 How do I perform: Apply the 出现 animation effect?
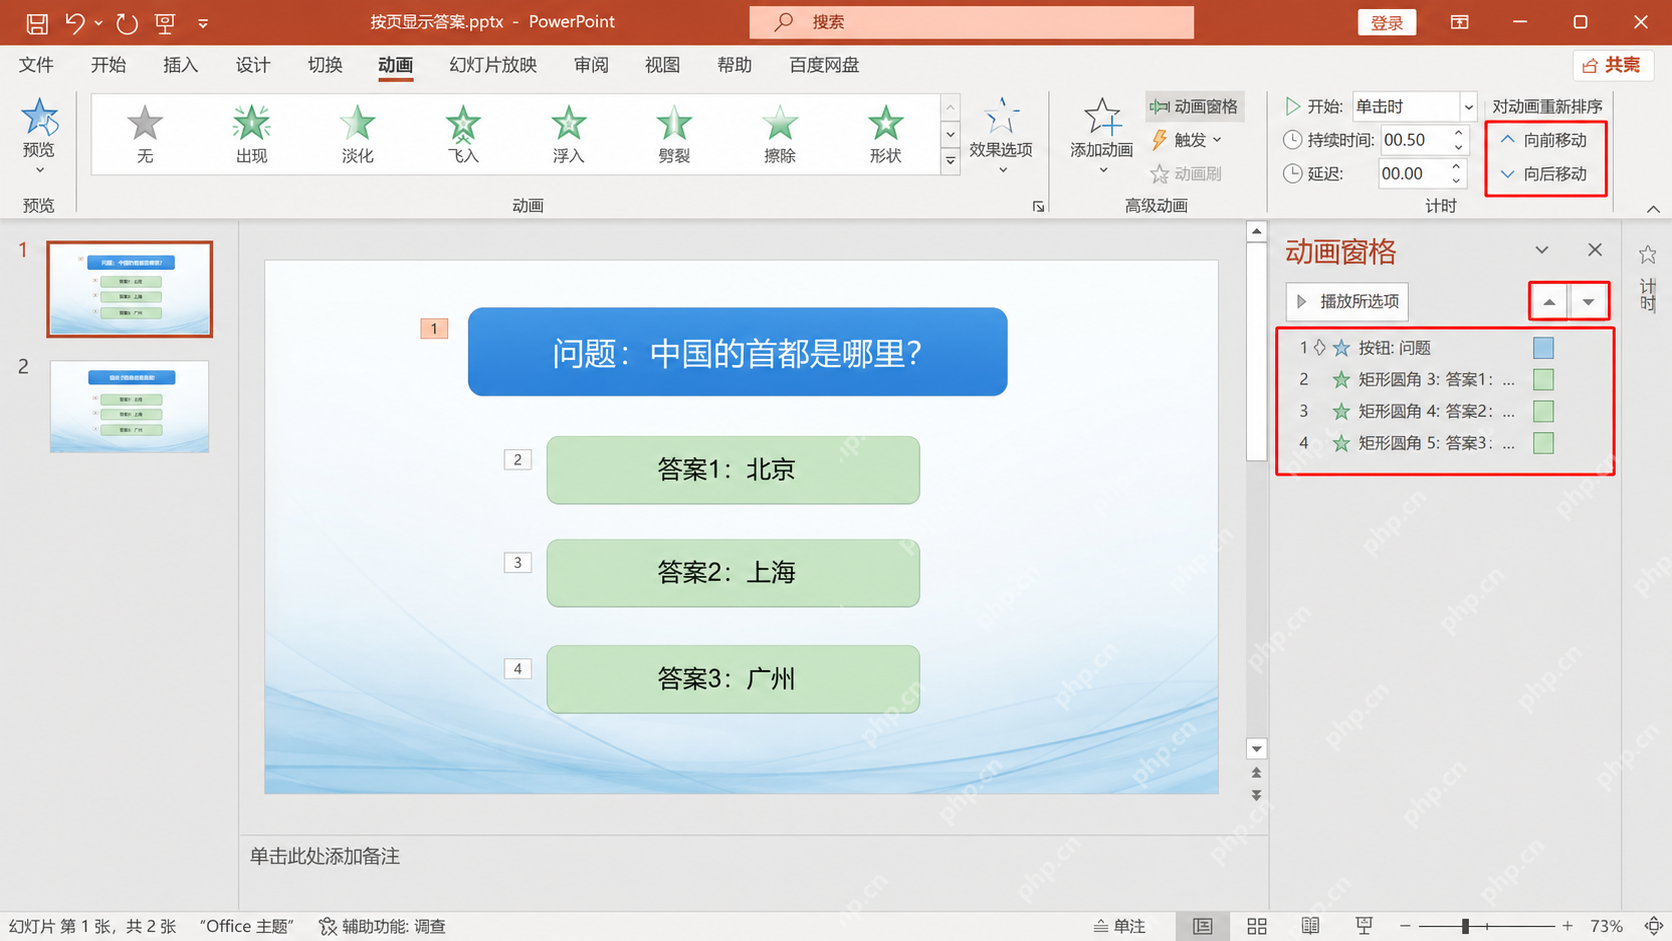(x=251, y=134)
